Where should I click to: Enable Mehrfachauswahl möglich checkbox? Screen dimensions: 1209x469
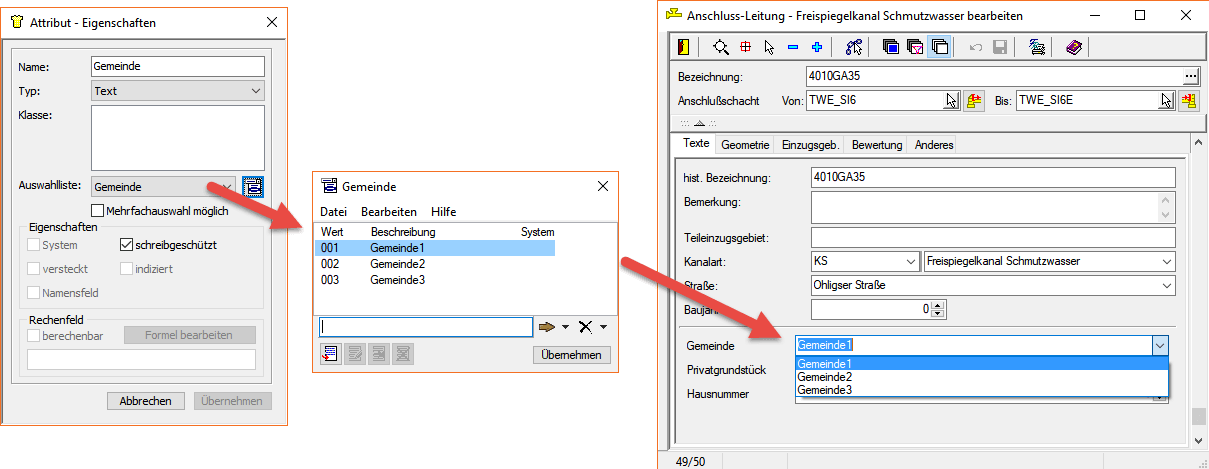[97, 211]
